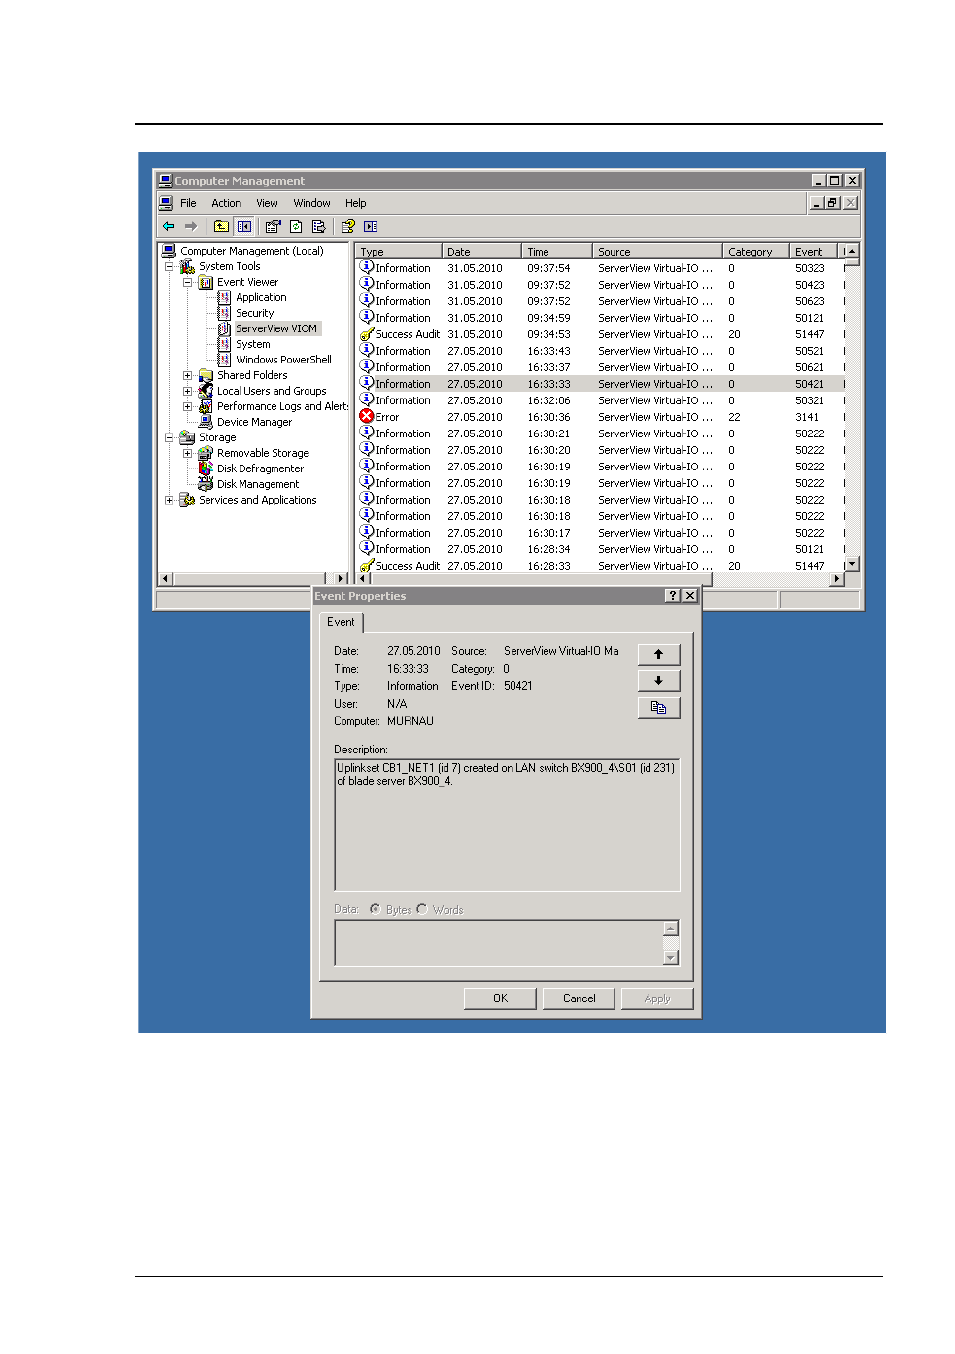The width and height of the screenshot is (955, 1354).
Task: Select the Event tab in Event Properties
Action: 341,622
